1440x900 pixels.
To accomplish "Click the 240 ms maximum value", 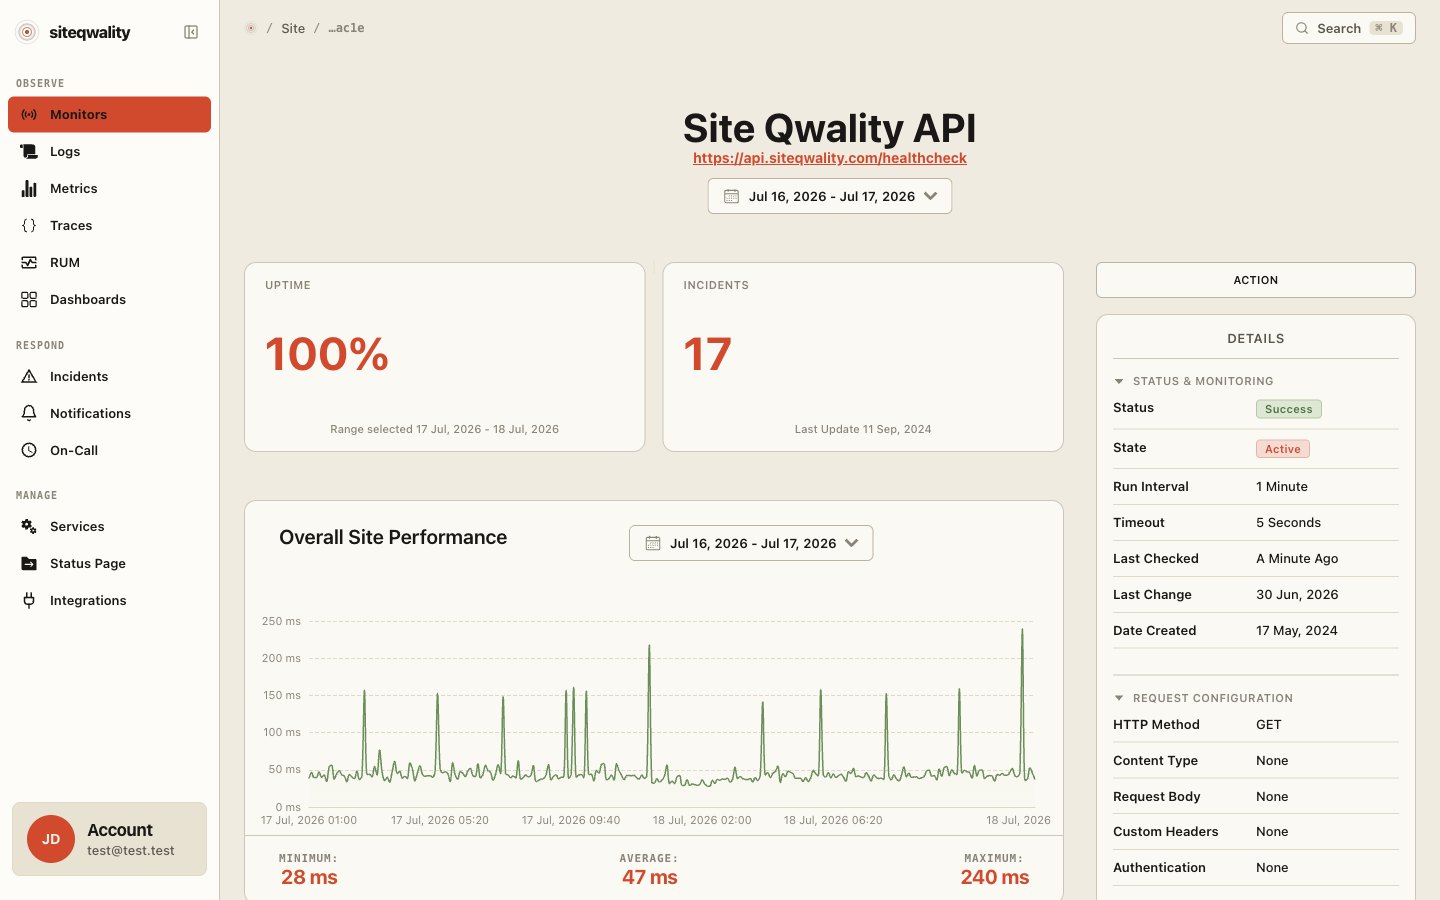I will [995, 877].
